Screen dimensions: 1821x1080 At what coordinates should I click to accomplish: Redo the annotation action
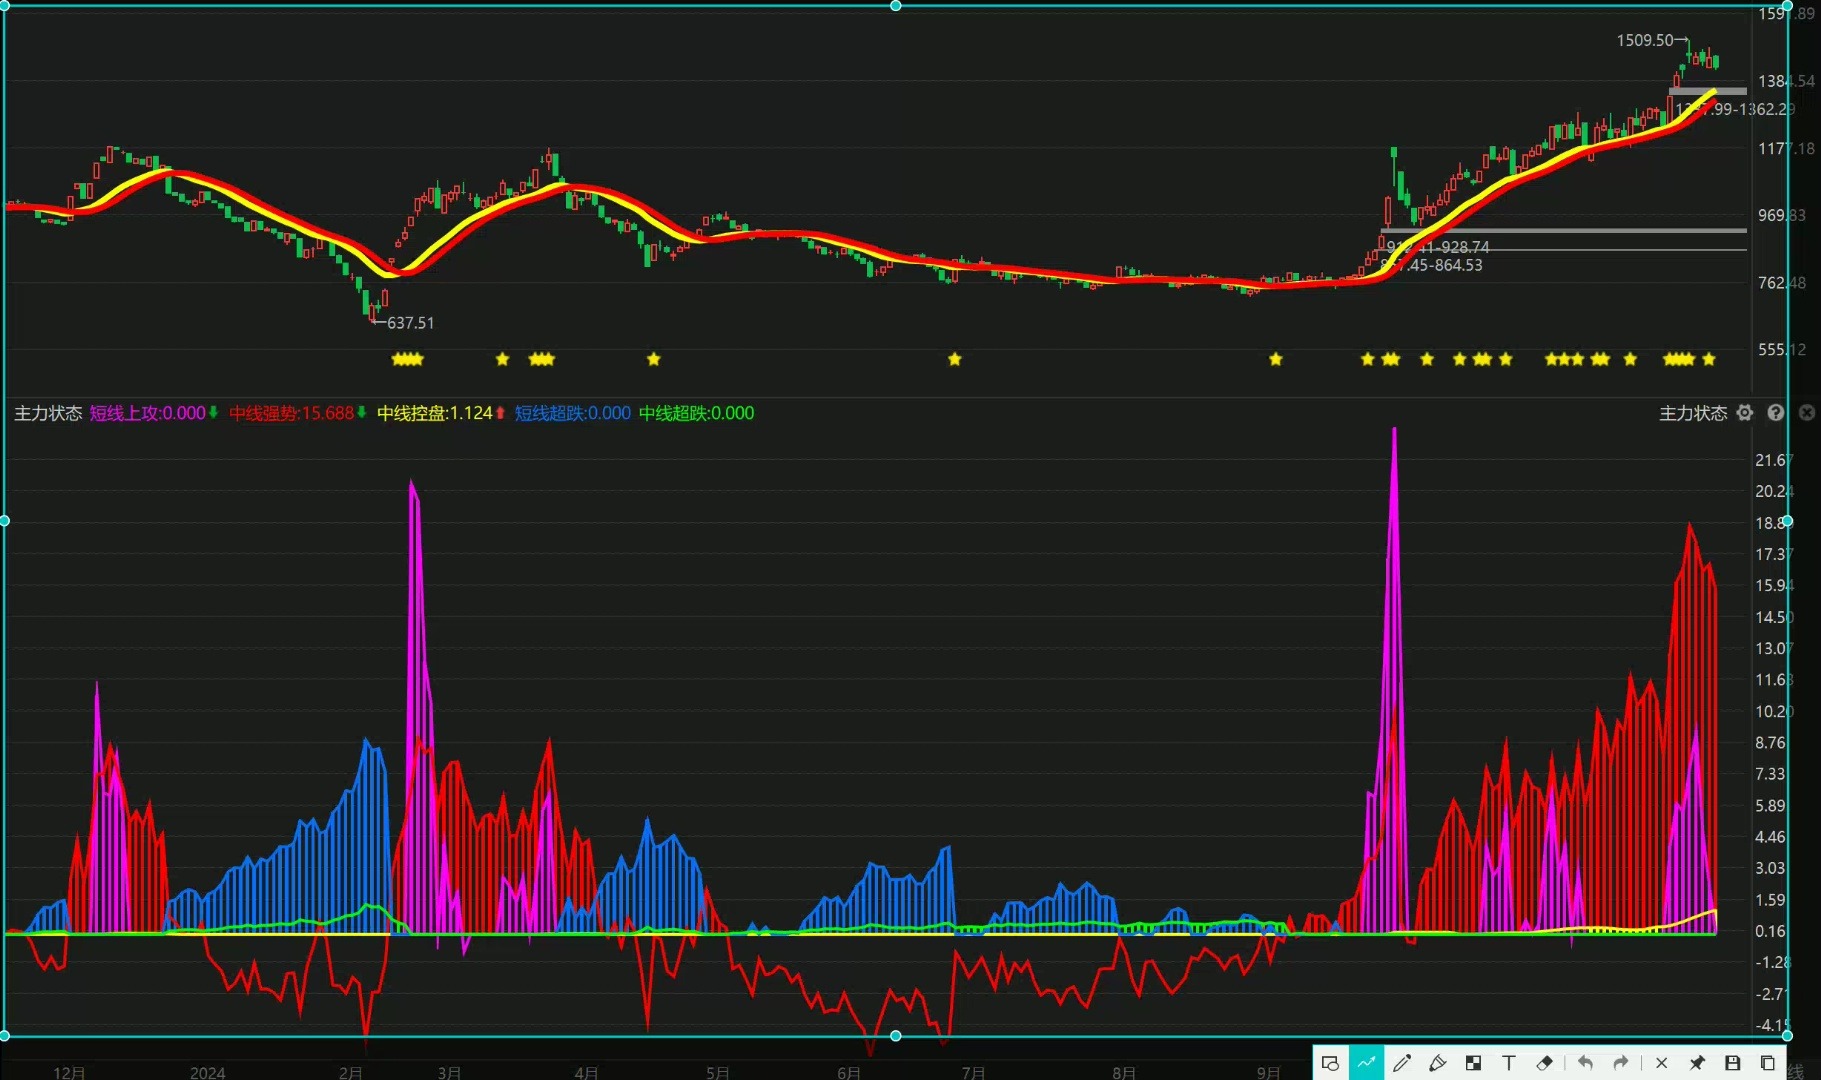point(1621,1063)
